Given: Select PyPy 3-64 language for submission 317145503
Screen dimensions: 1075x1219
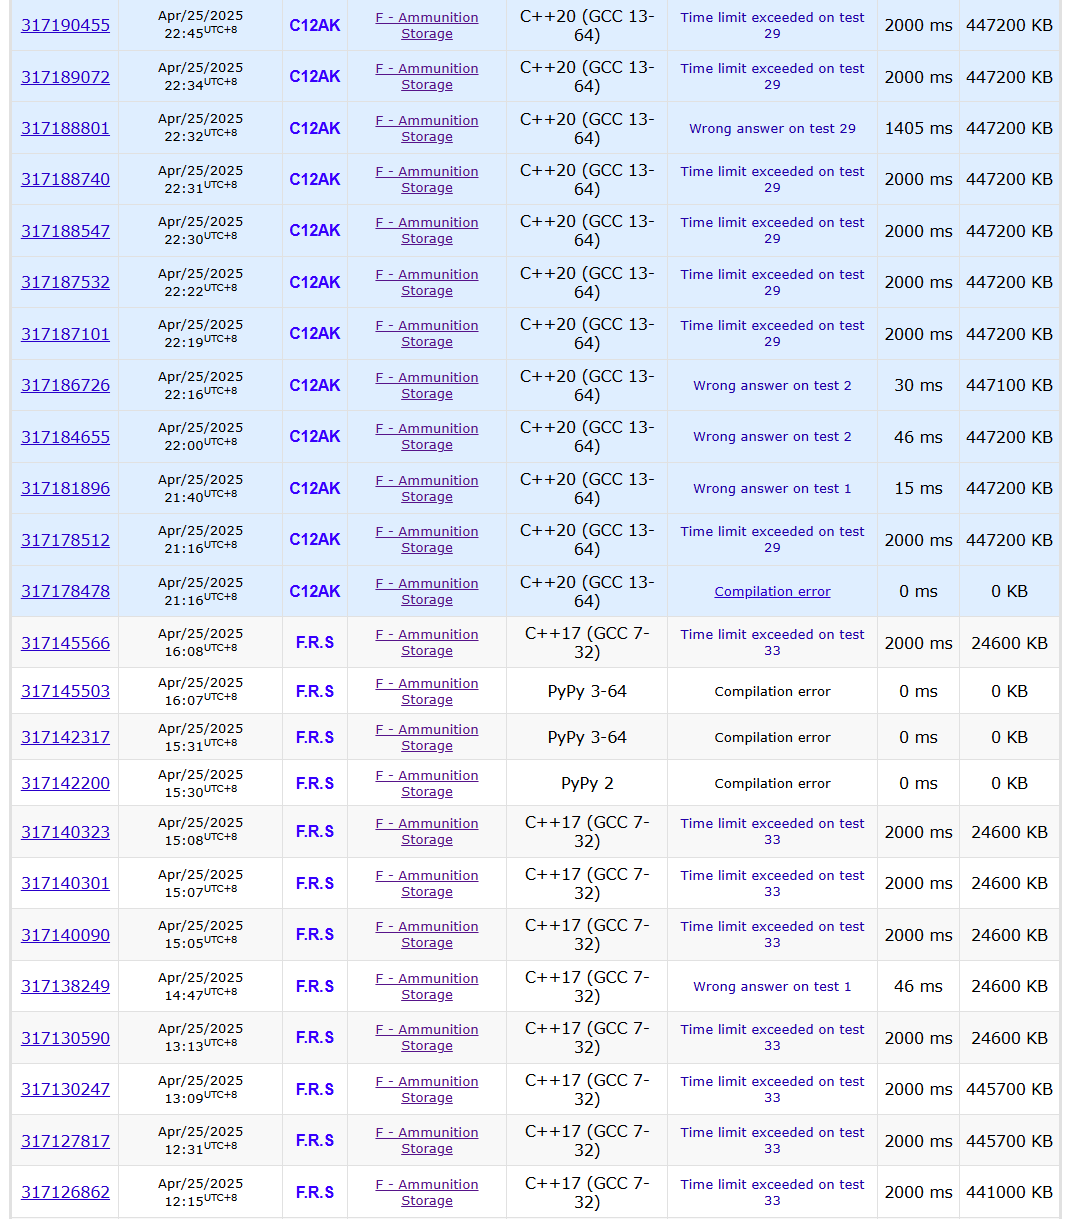Looking at the screenshot, I should tap(587, 691).
